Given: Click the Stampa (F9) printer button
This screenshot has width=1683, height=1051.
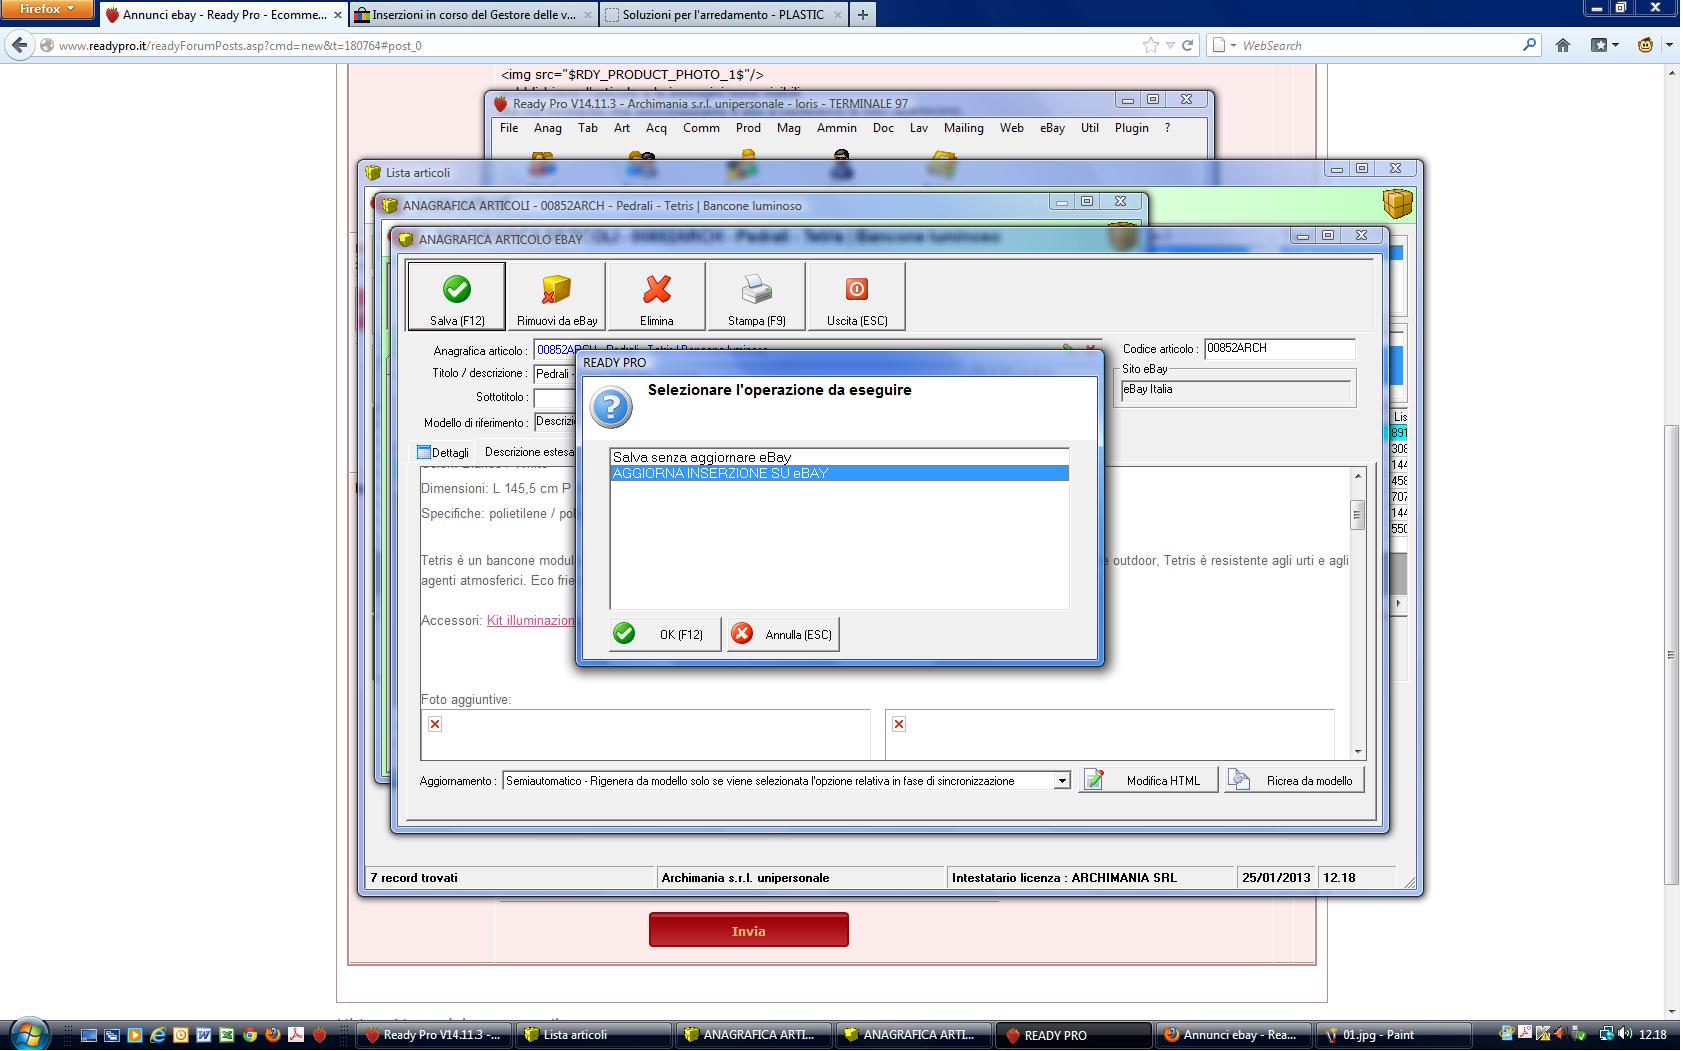Looking at the screenshot, I should click(x=757, y=296).
